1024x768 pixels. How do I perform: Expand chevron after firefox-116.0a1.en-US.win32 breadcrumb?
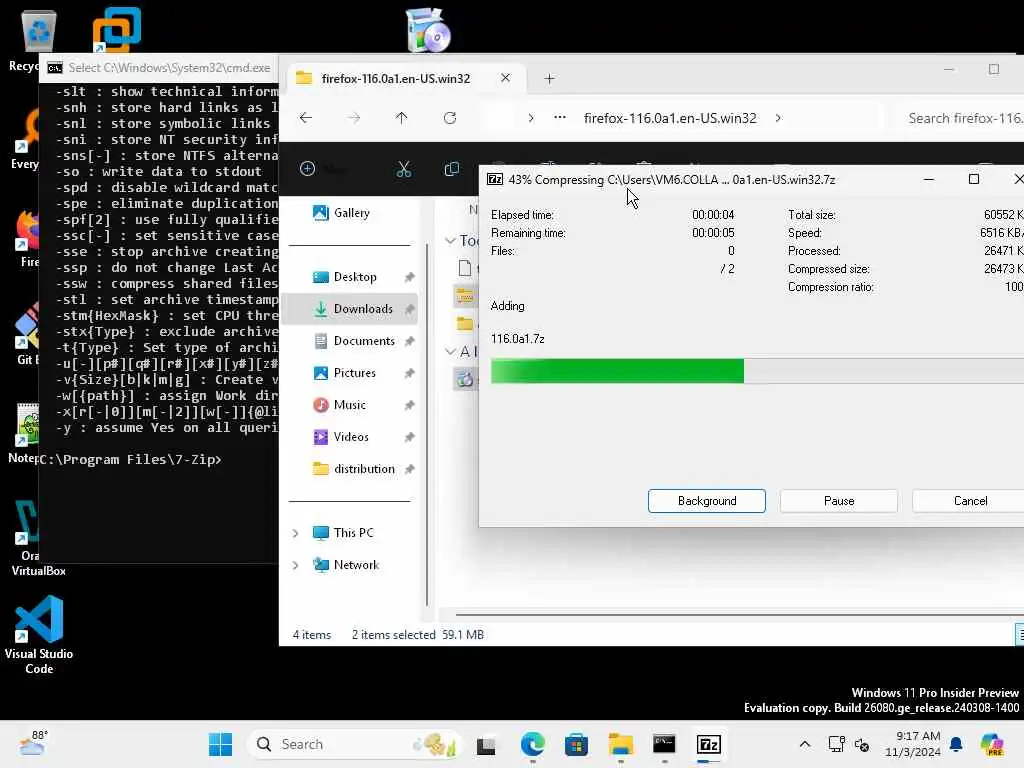778,118
